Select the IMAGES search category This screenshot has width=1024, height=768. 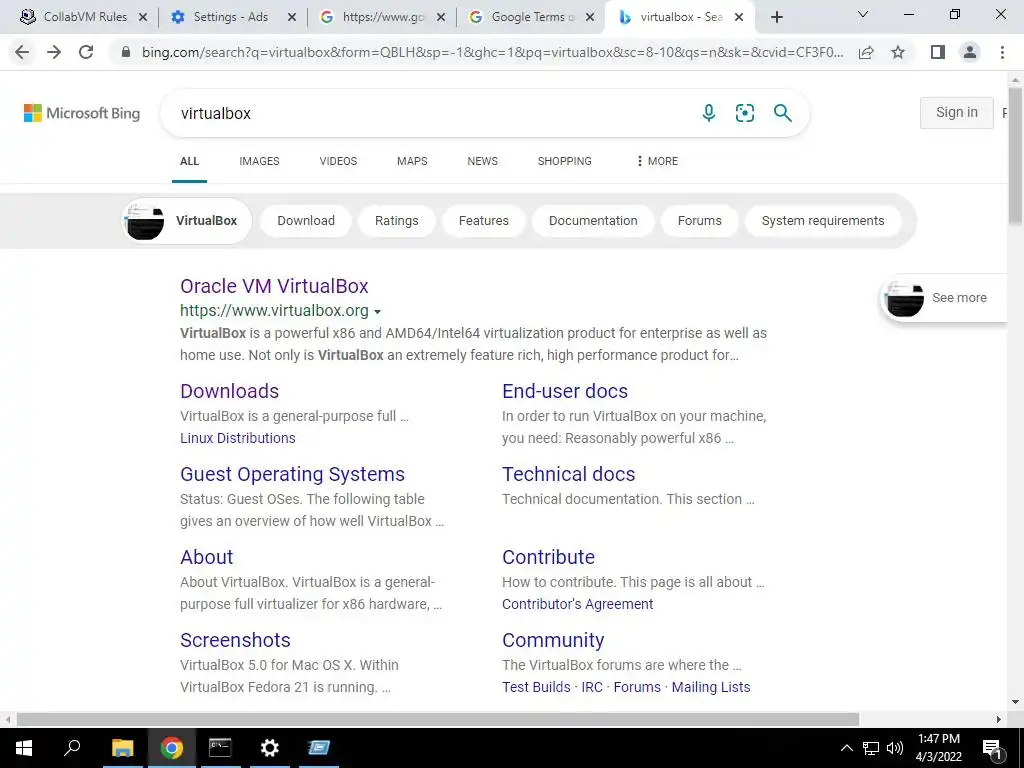tap(259, 161)
